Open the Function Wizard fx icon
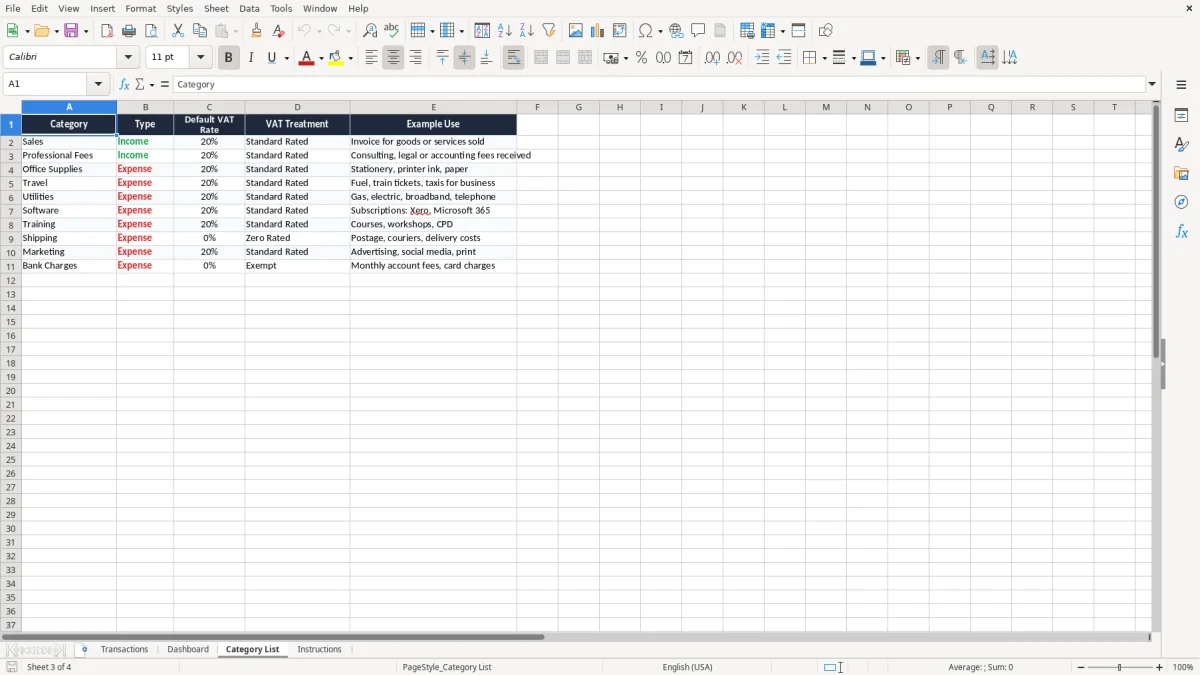 [x=124, y=85]
